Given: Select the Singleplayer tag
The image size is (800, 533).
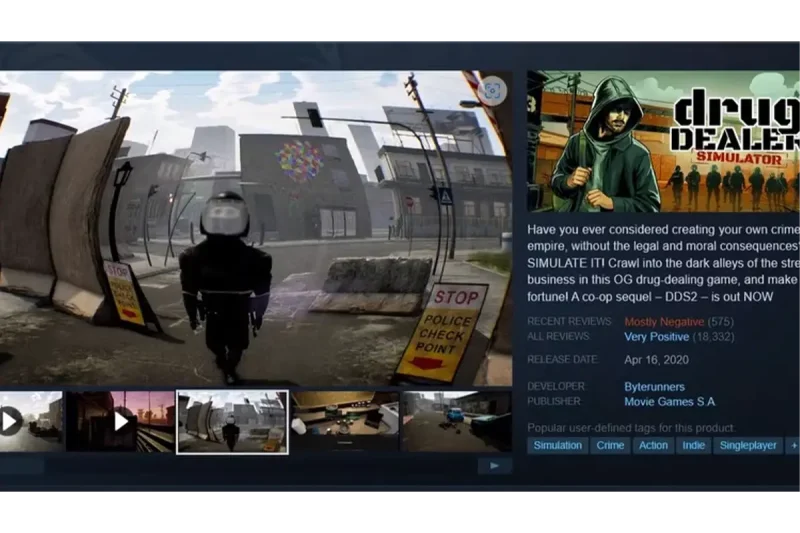Looking at the screenshot, I should pyautogui.click(x=748, y=445).
